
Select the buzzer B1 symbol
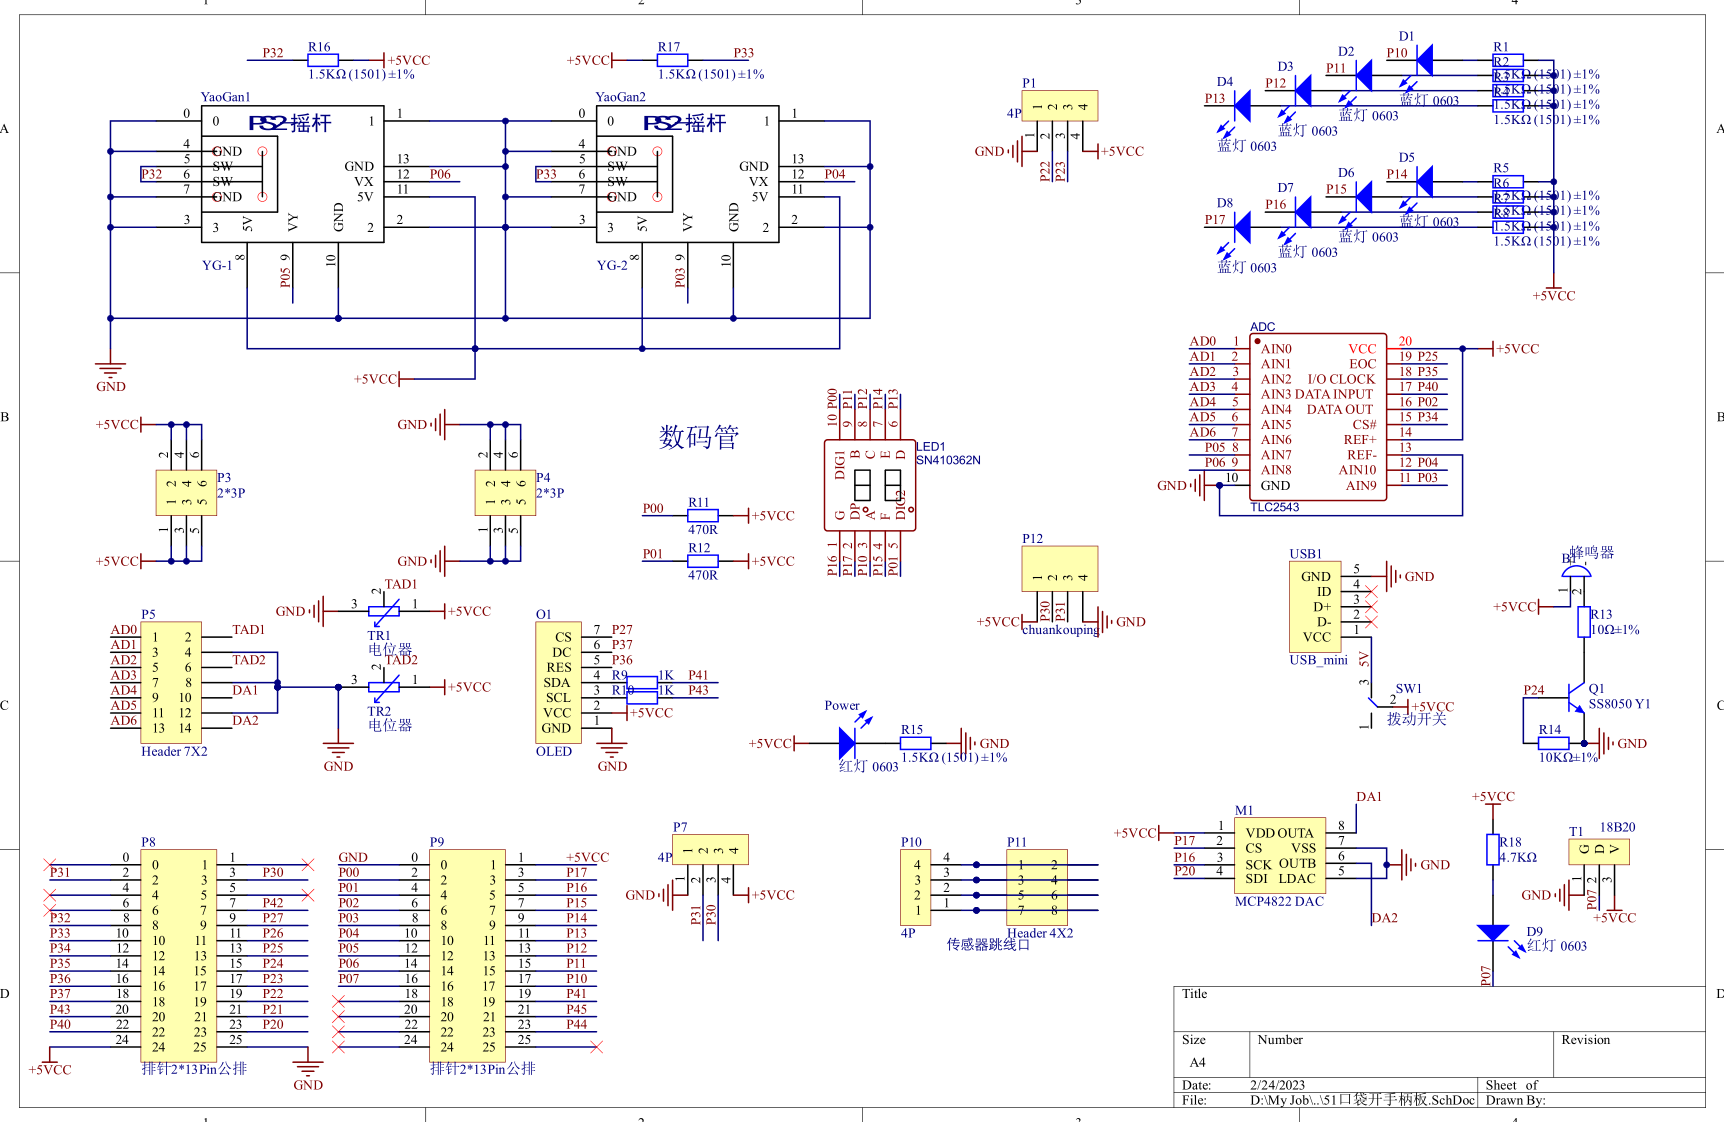click(1576, 572)
